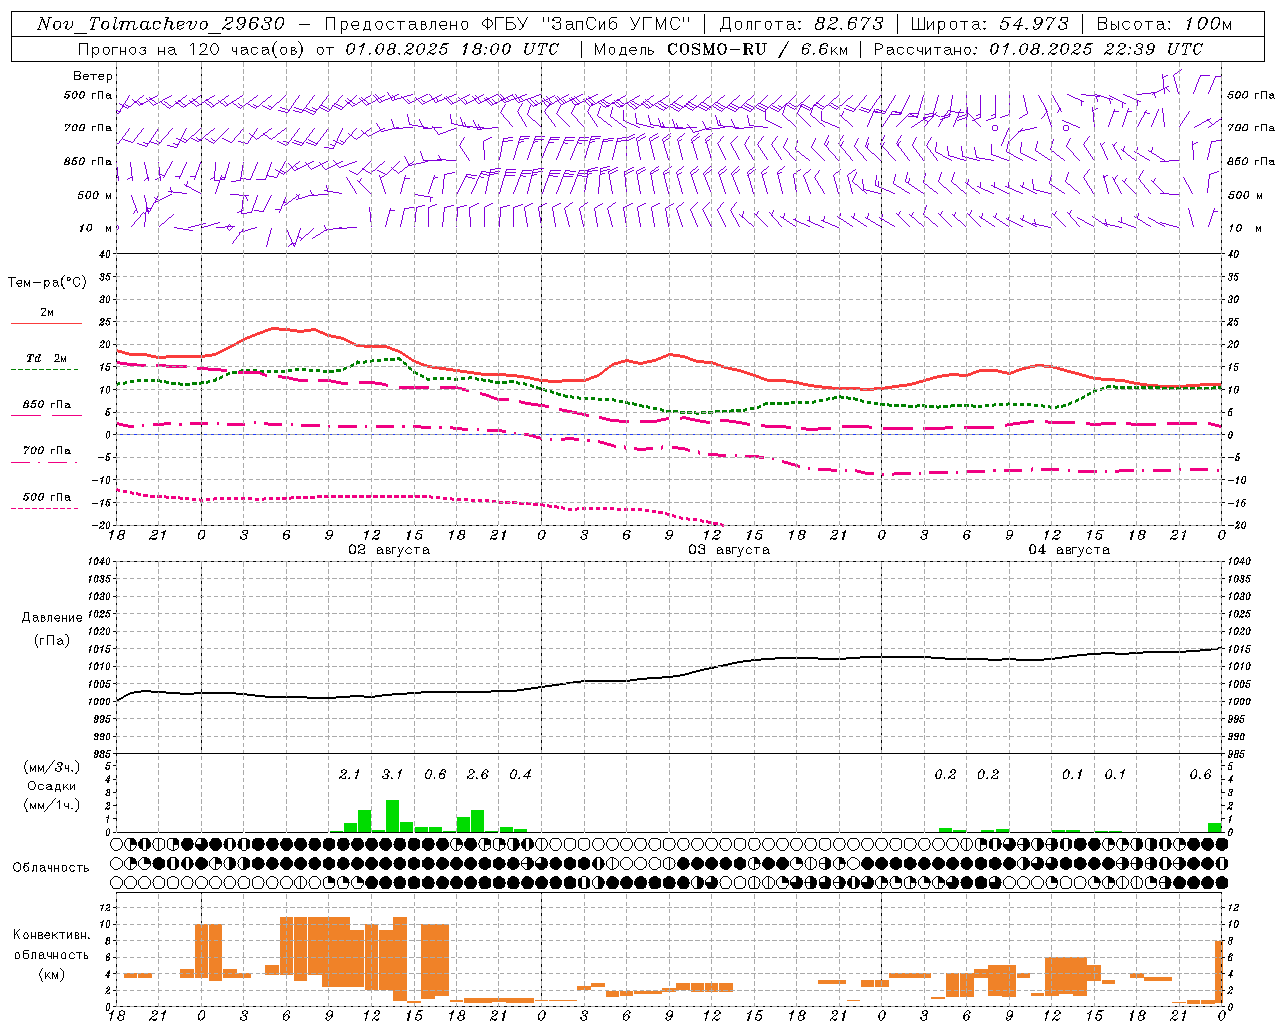The height and width of the screenshot is (1024, 1280).
Task: Click the tallest green hourly precipitation bar
Action: coord(393,816)
